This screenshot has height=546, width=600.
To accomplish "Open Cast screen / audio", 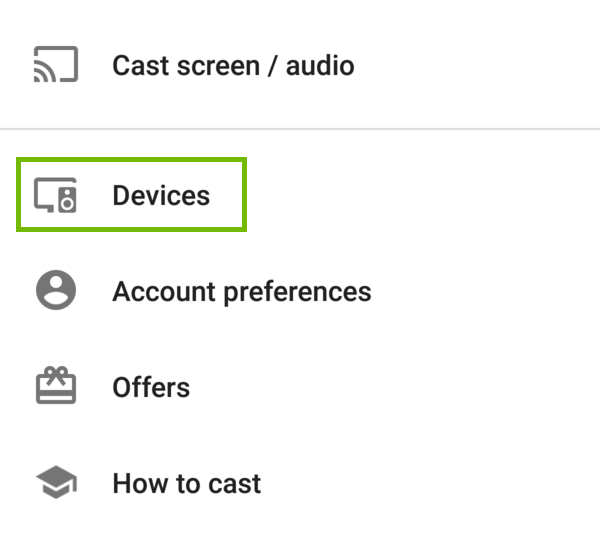I will tap(233, 65).
